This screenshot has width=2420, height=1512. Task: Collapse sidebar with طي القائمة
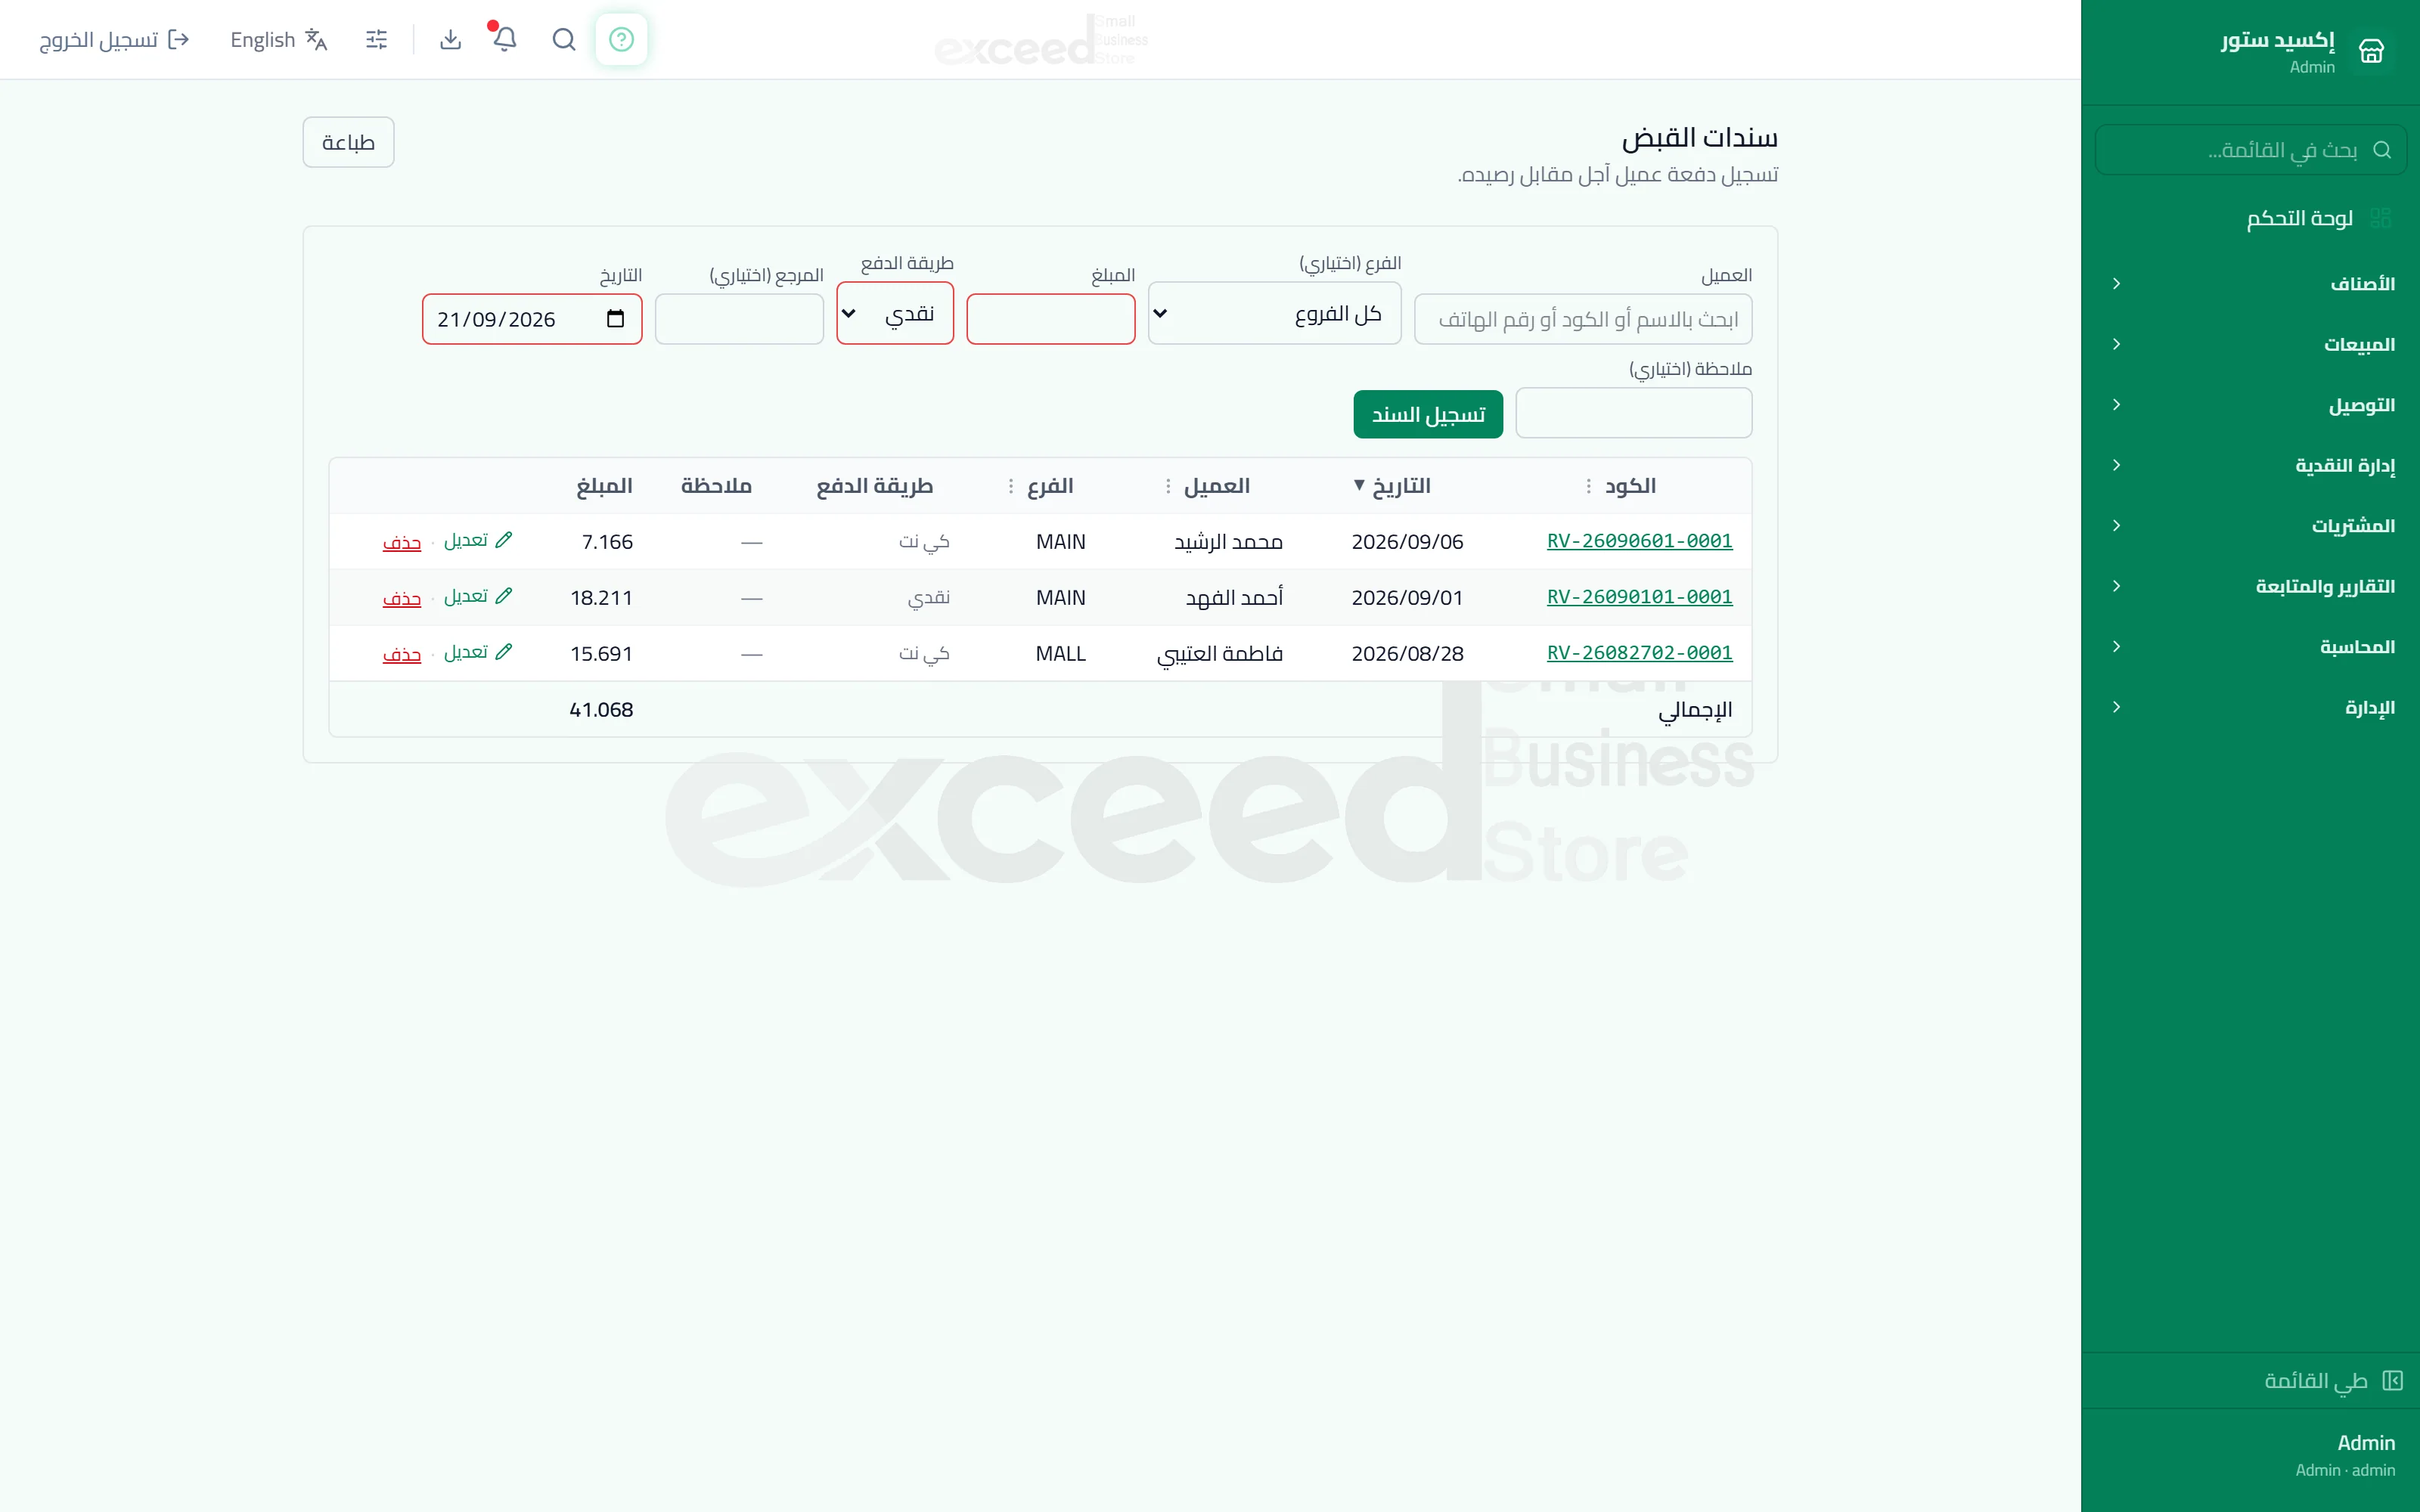click(x=2334, y=1380)
